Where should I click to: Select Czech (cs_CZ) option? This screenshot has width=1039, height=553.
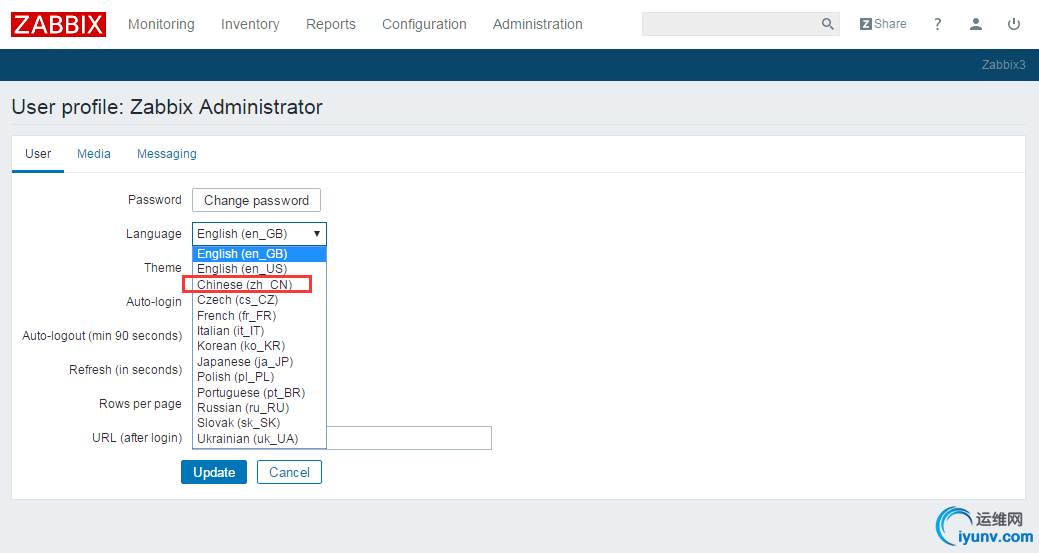tap(259, 300)
